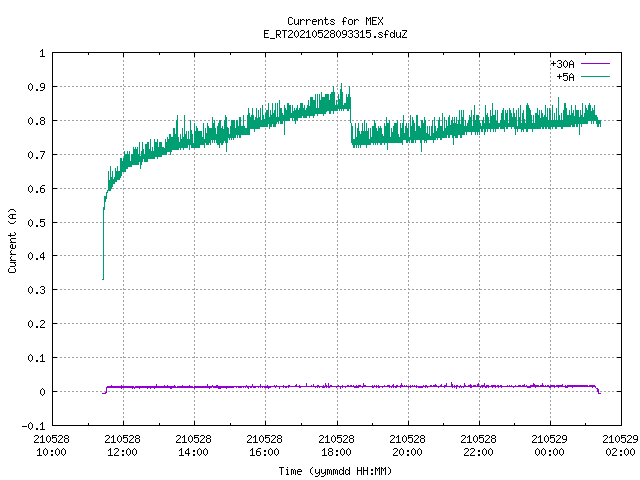Click the y-axis tick label 0.7
Viewport: 640px width, 480px height.
tap(37, 155)
